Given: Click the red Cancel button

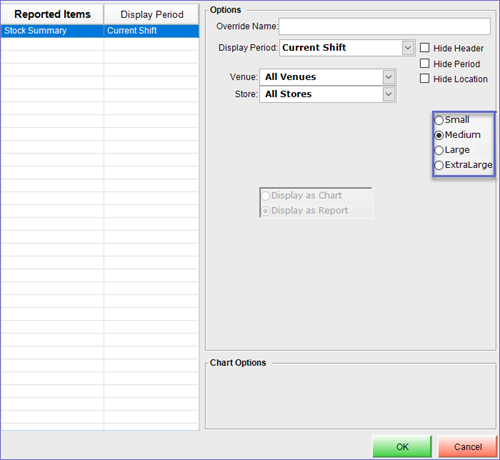Looking at the screenshot, I should tap(468, 446).
